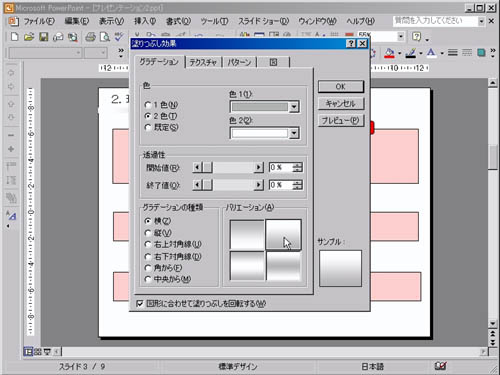Click the 開始値 transparency slider track
This screenshot has height=375, width=500.
point(232,167)
